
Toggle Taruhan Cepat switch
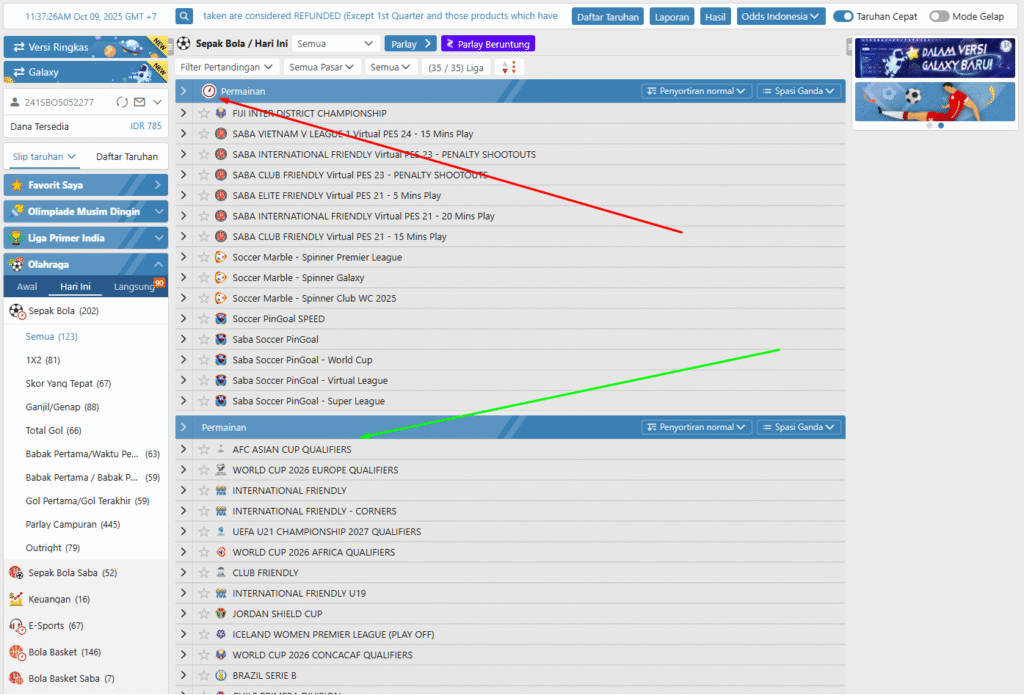click(x=843, y=16)
